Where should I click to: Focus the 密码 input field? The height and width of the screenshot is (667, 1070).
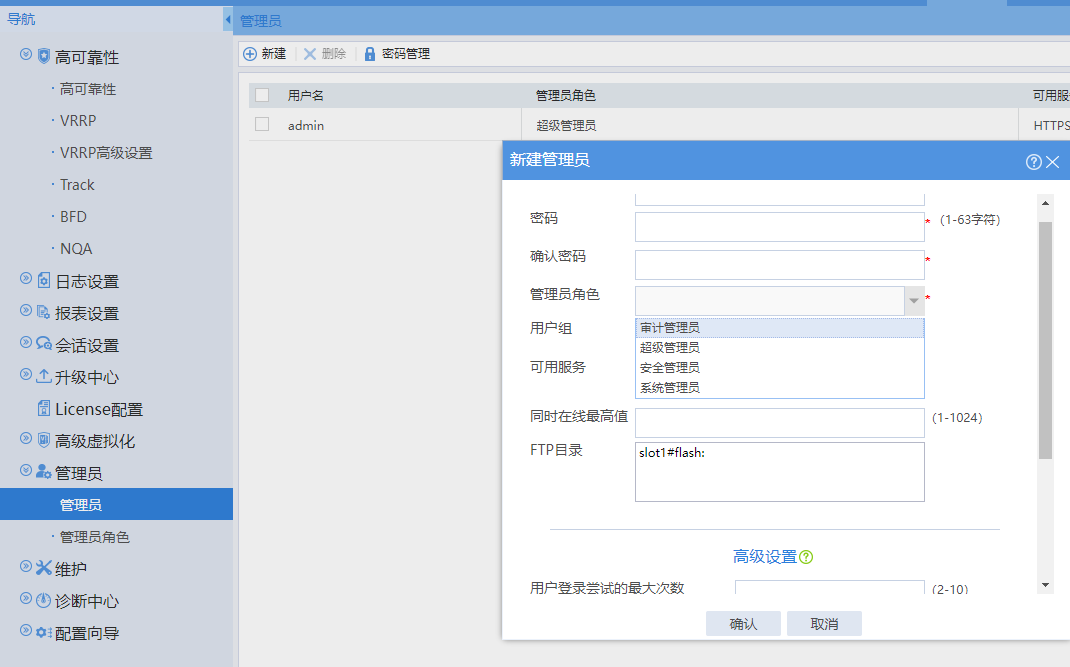[779, 227]
